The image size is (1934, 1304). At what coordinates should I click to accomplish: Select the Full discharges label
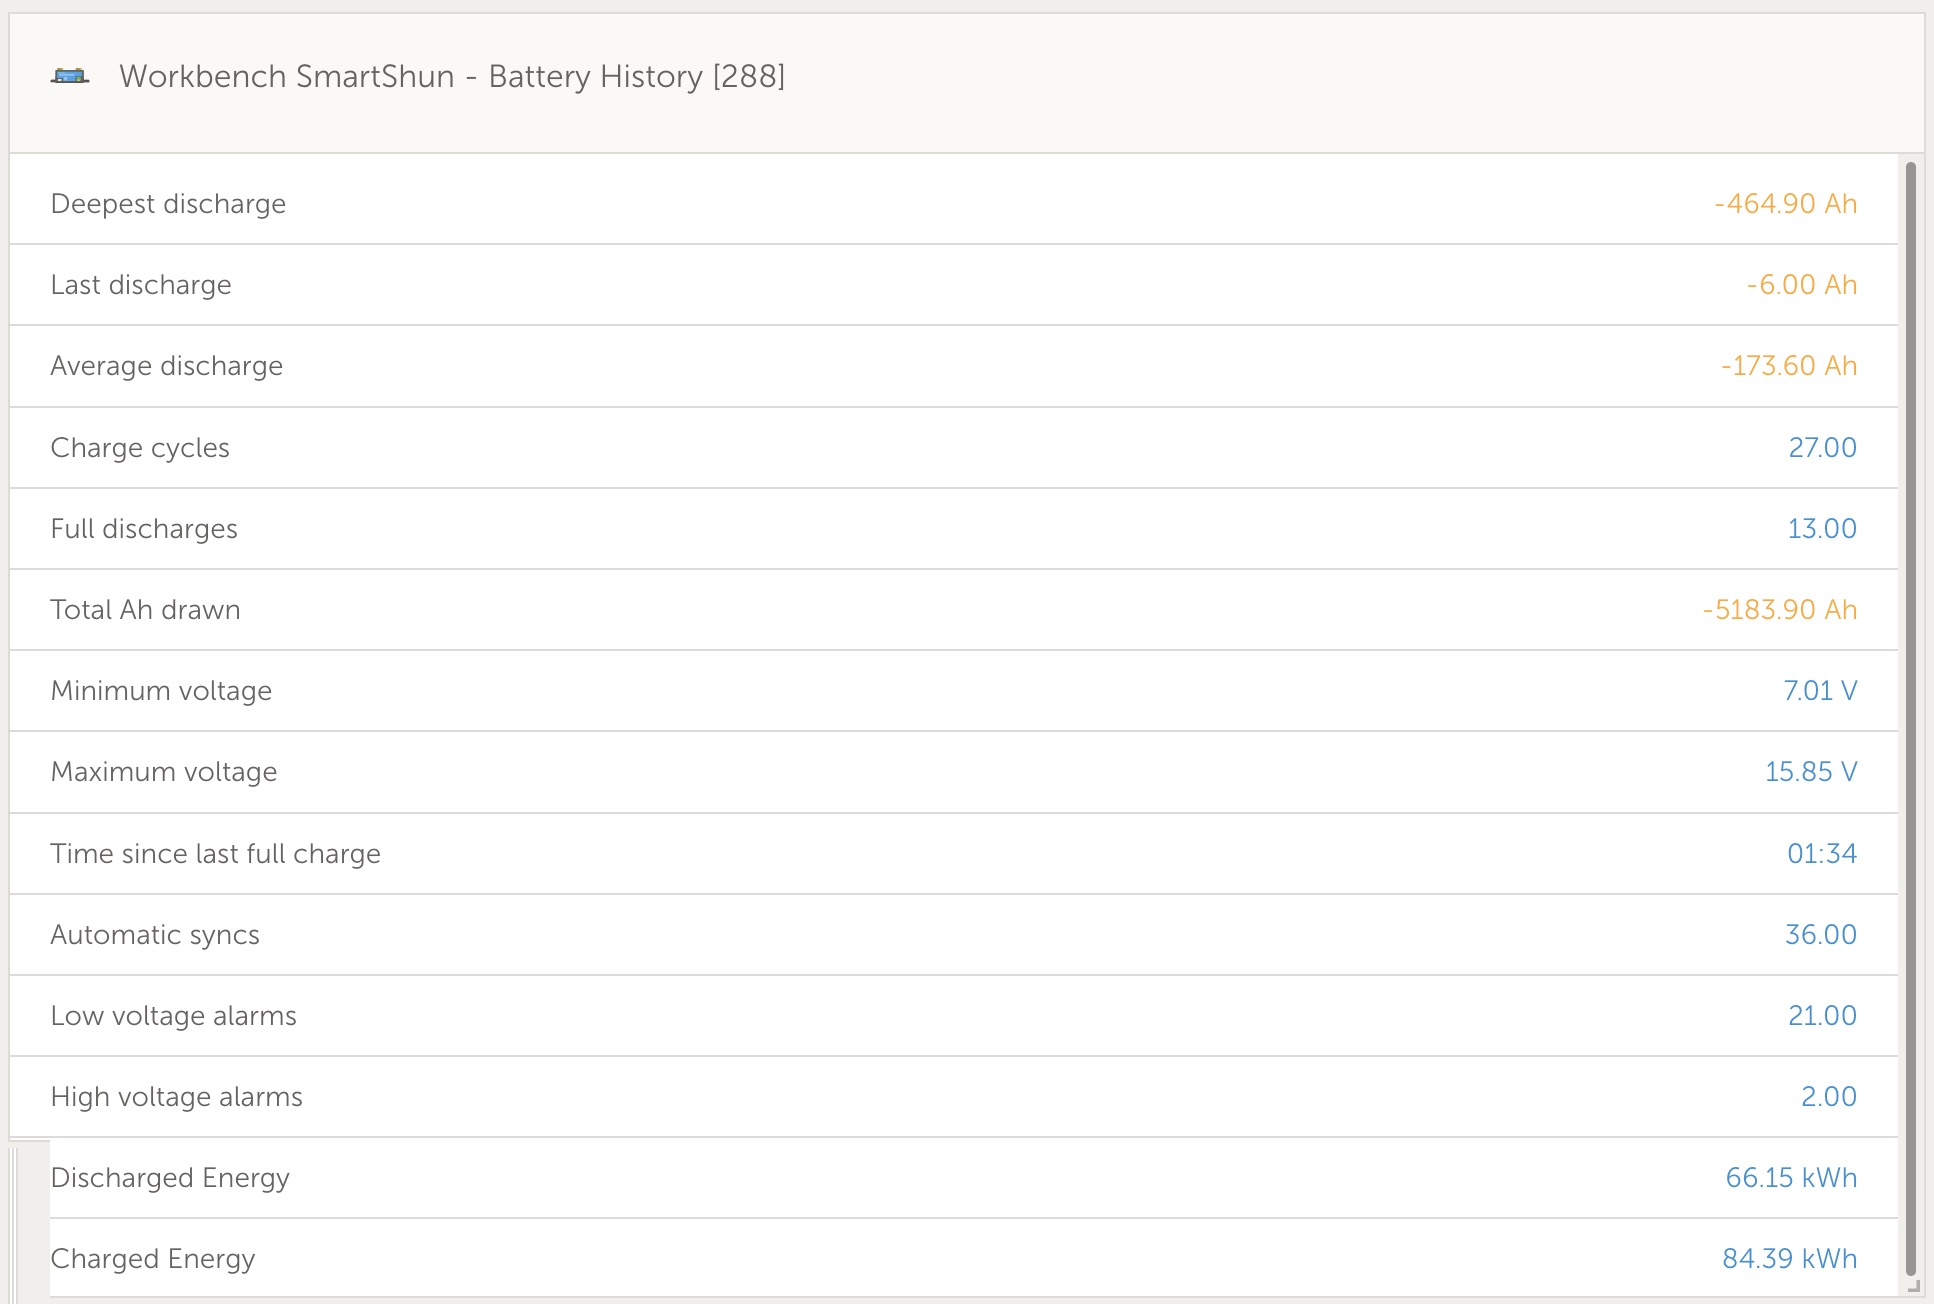click(x=144, y=529)
